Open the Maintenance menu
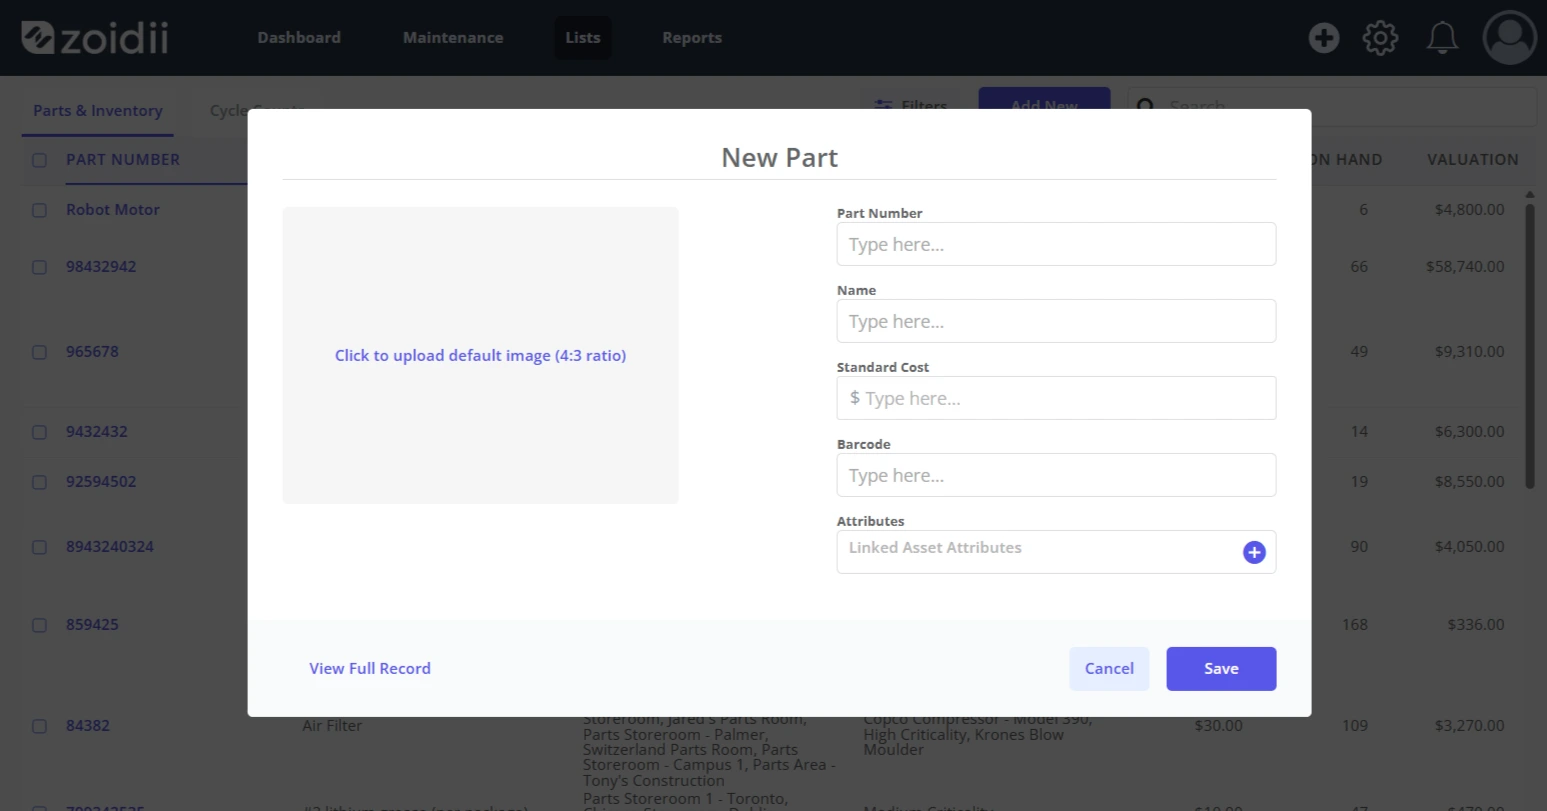 coord(453,38)
